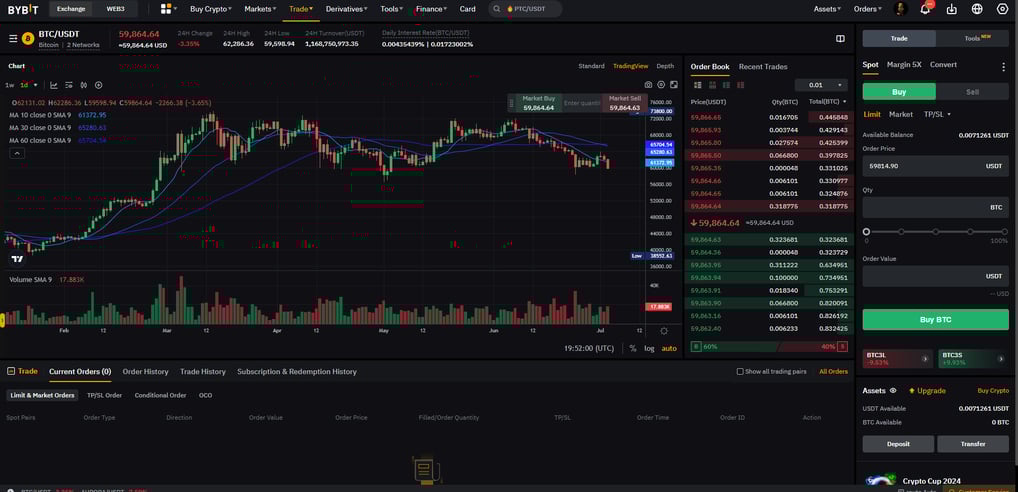Expand the Markets menu
This screenshot has height=492, width=1018.
point(260,9)
